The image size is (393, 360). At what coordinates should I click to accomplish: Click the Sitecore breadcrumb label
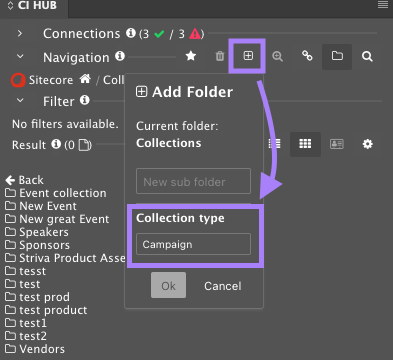tap(51, 80)
